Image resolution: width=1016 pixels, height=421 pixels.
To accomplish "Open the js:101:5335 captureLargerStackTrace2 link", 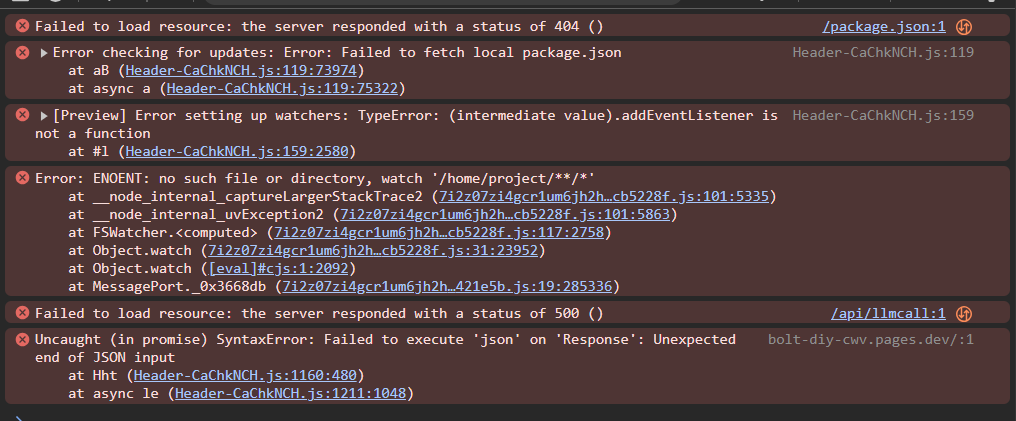I will pos(604,196).
